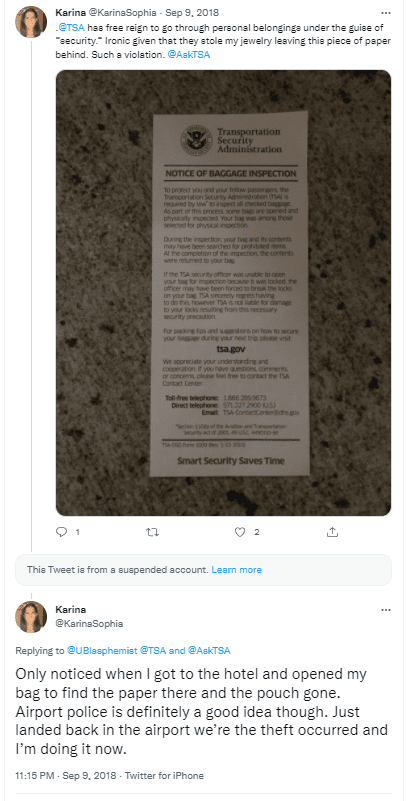Click the Karina display name on top tweet
Image resolution: width=413 pixels, height=801 pixels.
point(70,13)
